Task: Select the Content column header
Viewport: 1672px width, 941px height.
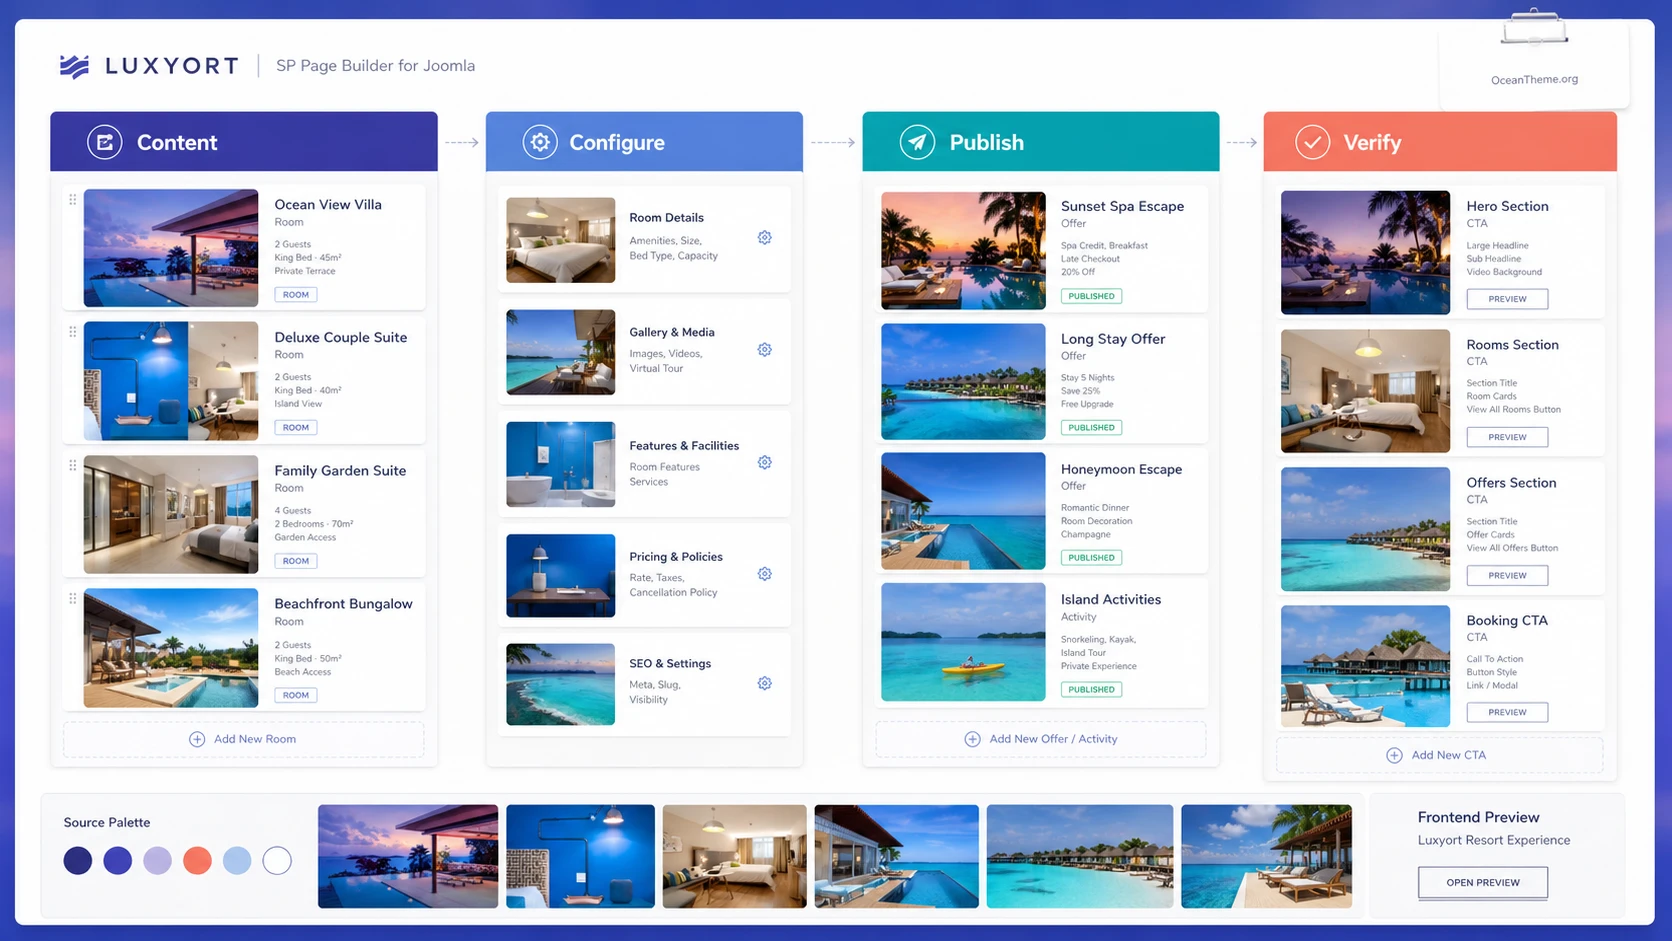Action: [244, 142]
